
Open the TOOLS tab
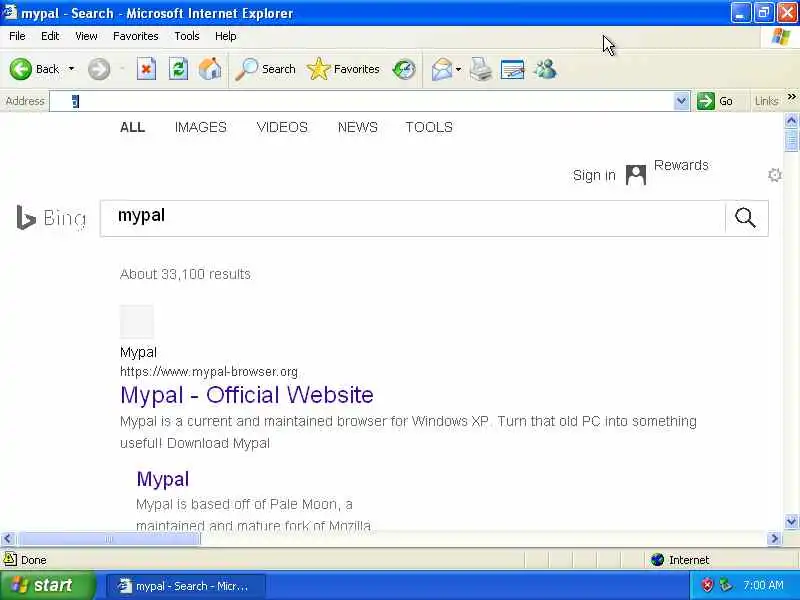(429, 127)
